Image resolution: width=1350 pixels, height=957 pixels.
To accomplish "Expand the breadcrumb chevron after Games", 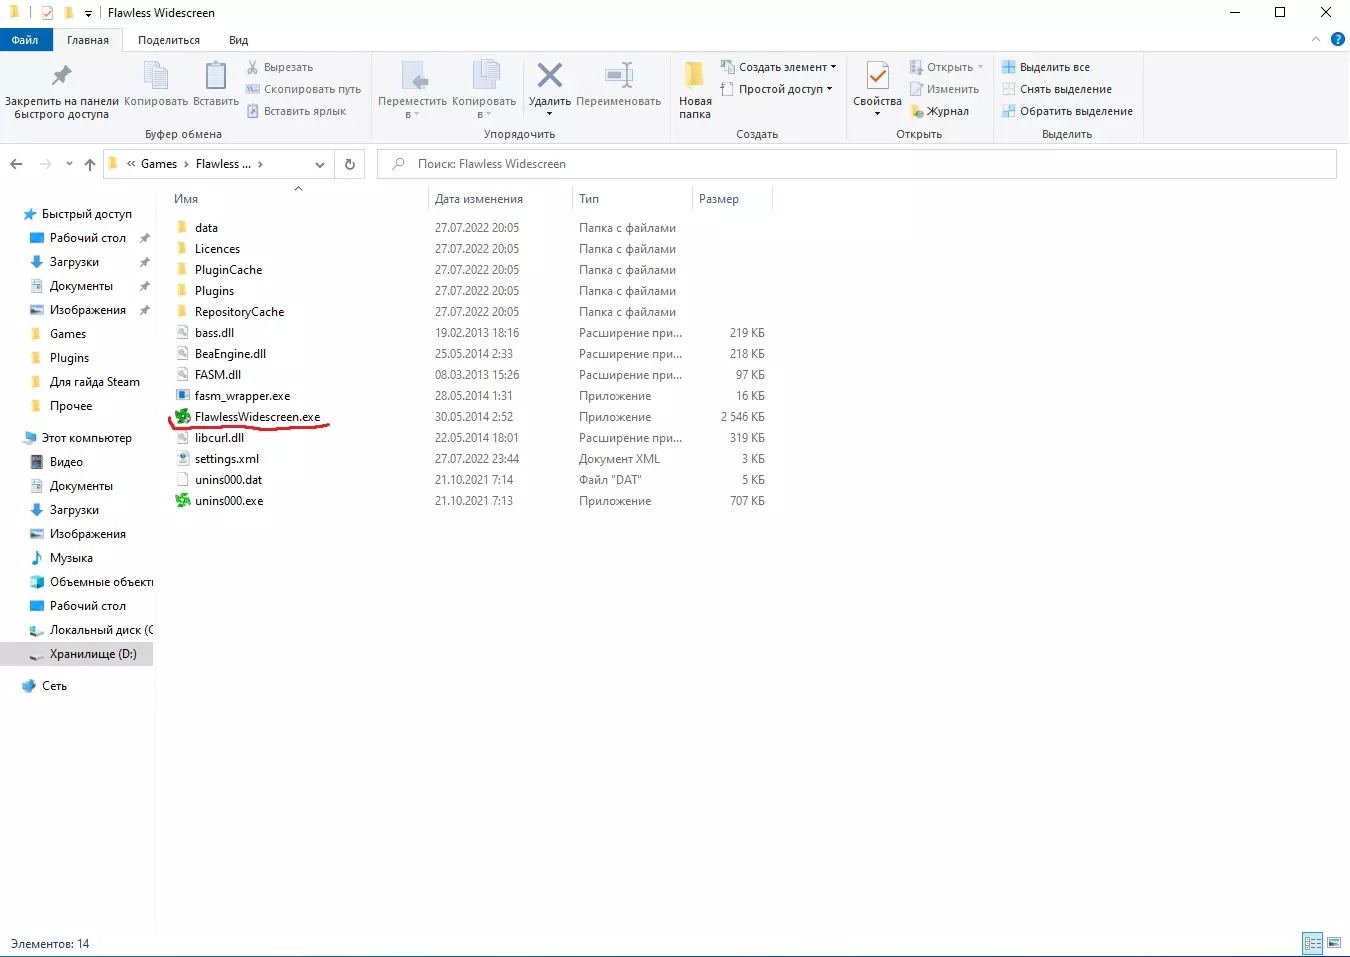I will coord(186,164).
